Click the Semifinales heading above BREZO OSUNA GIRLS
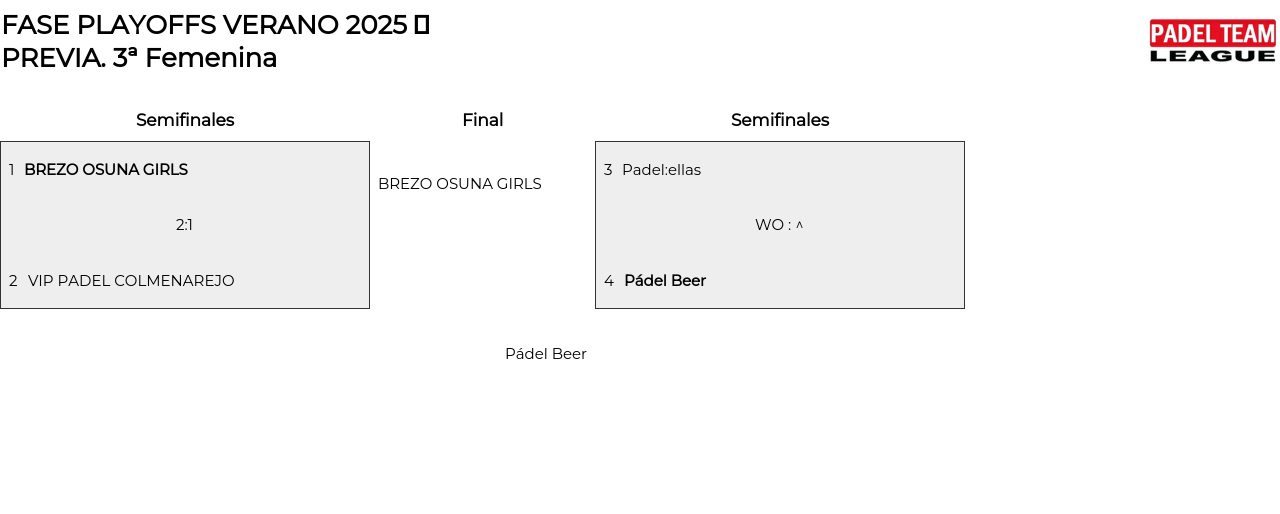The height and width of the screenshot is (514, 1280). click(x=185, y=120)
